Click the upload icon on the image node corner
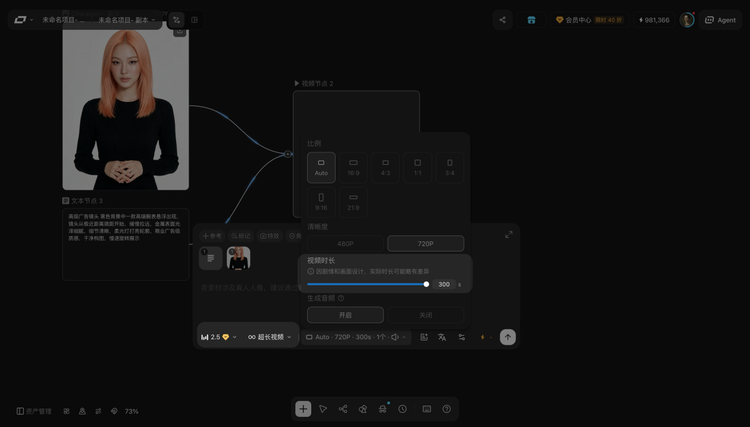 pyautogui.click(x=179, y=32)
